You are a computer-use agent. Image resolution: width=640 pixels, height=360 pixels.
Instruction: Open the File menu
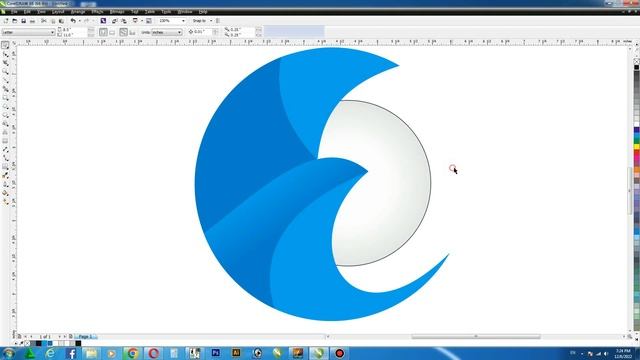click(x=14, y=12)
